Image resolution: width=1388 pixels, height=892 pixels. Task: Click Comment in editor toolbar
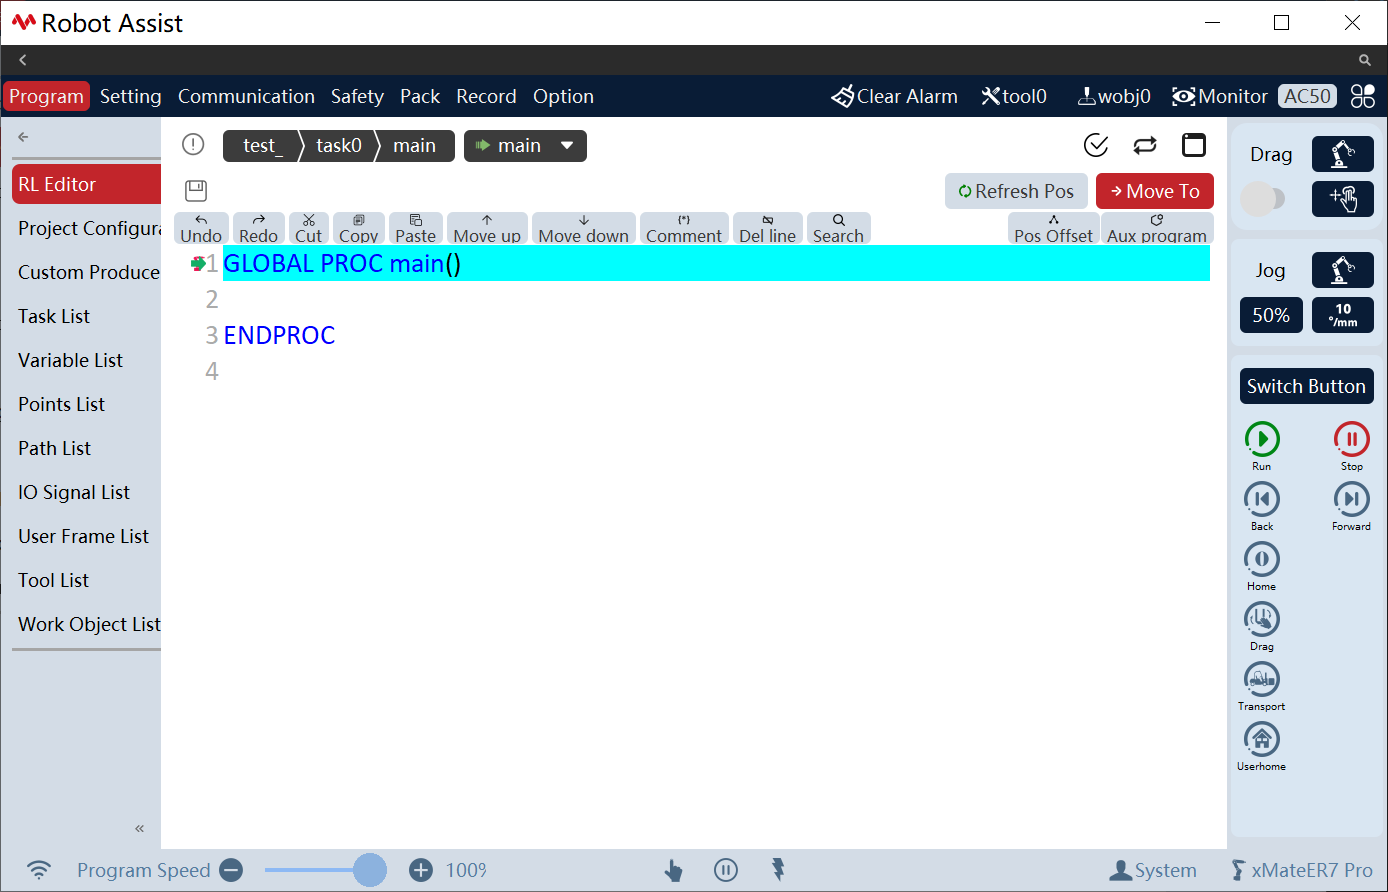(x=684, y=228)
